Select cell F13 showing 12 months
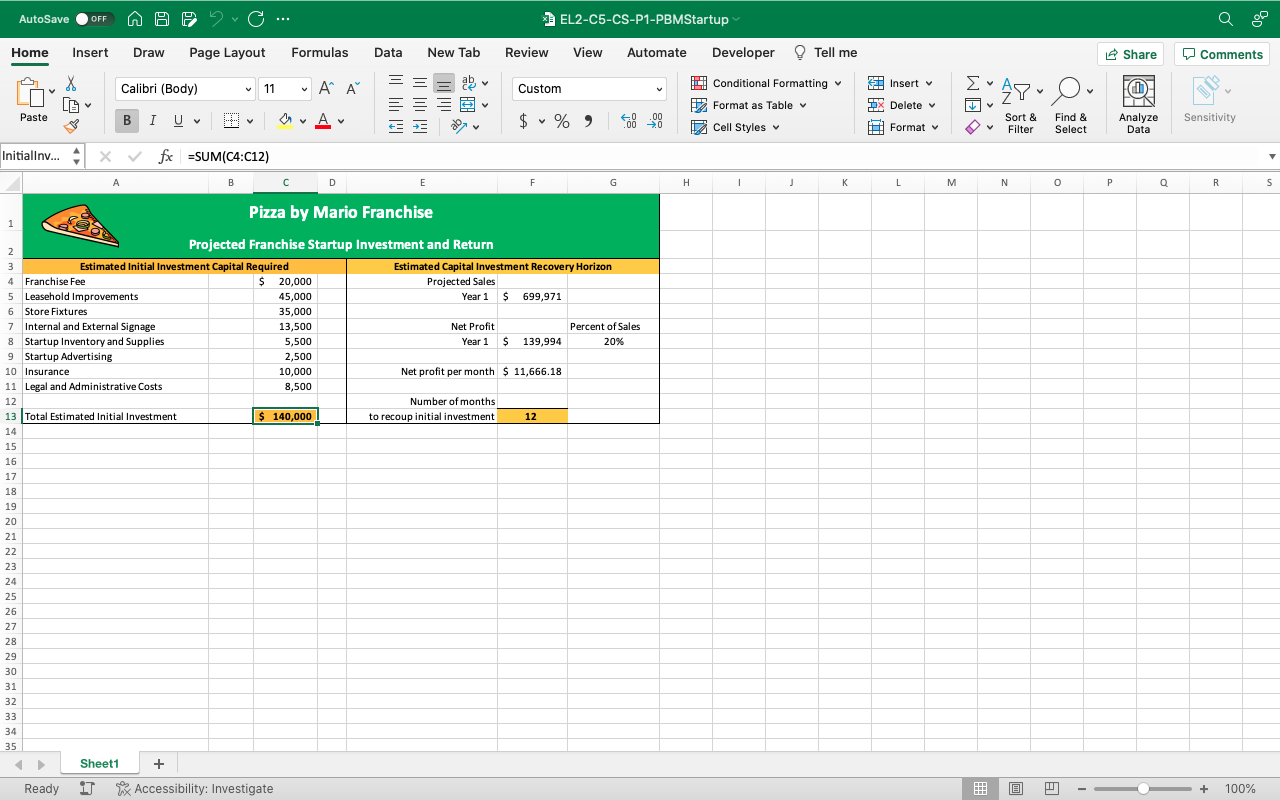The height and width of the screenshot is (800, 1280). 532,416
